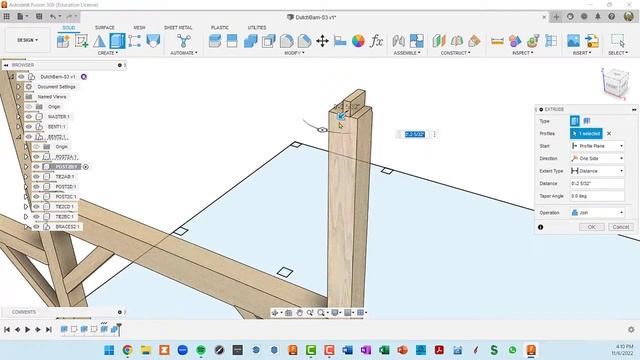Open the data panel grid icon
The height and width of the screenshot is (360, 640).
(x=7, y=17)
